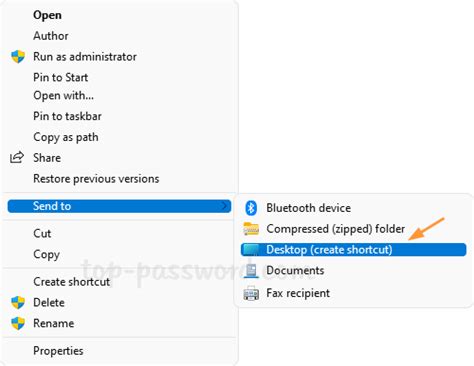Screen dimensions: 474x366
Task: Click the Bluetooth device icon
Action: tap(251, 208)
